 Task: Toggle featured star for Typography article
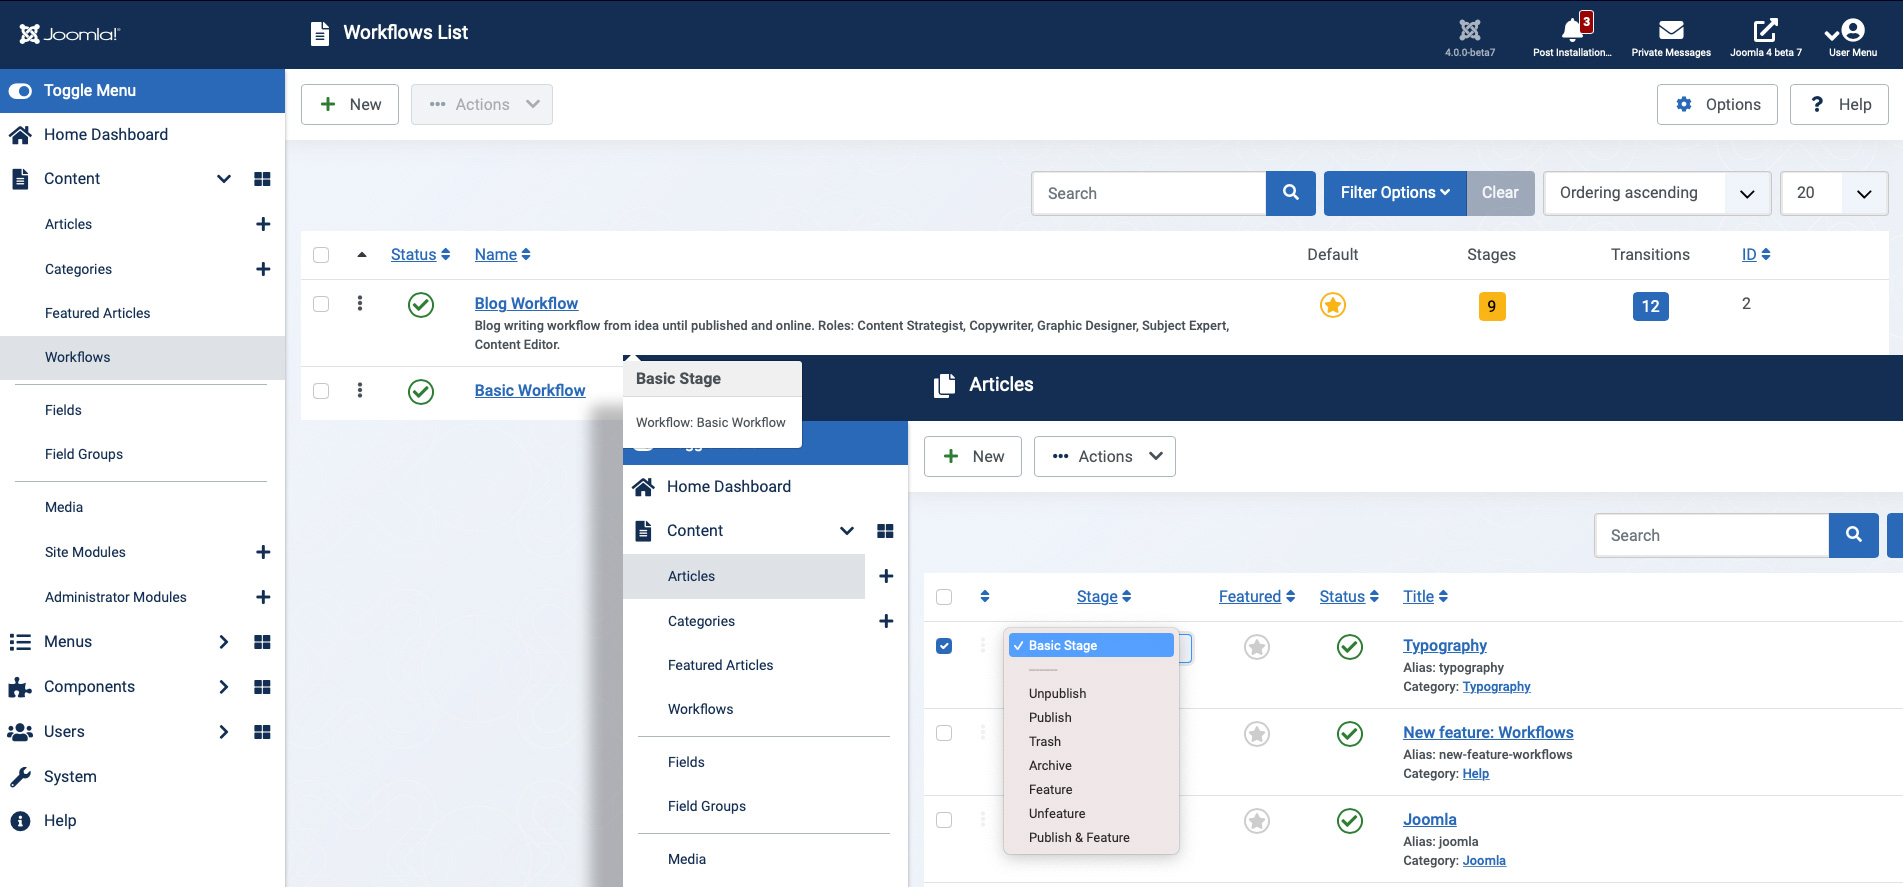(1257, 647)
